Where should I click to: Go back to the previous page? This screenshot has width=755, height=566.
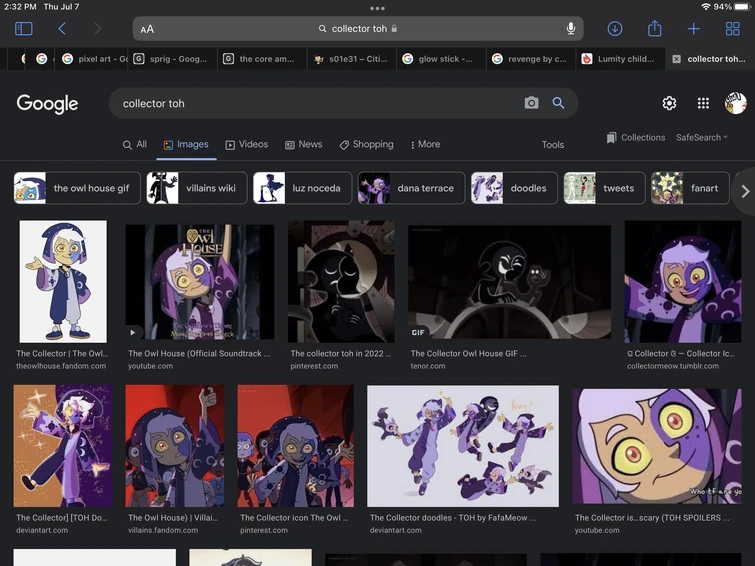(62, 29)
